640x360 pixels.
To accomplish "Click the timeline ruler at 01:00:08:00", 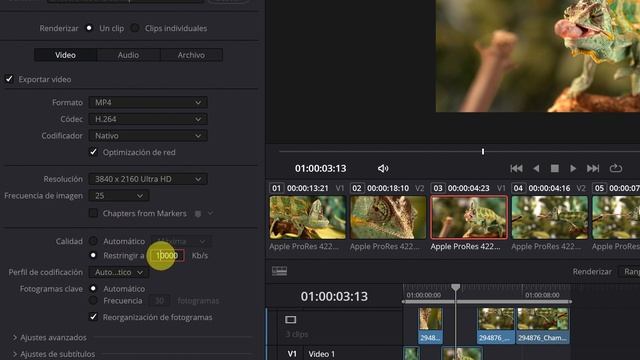I will (x=542, y=295).
